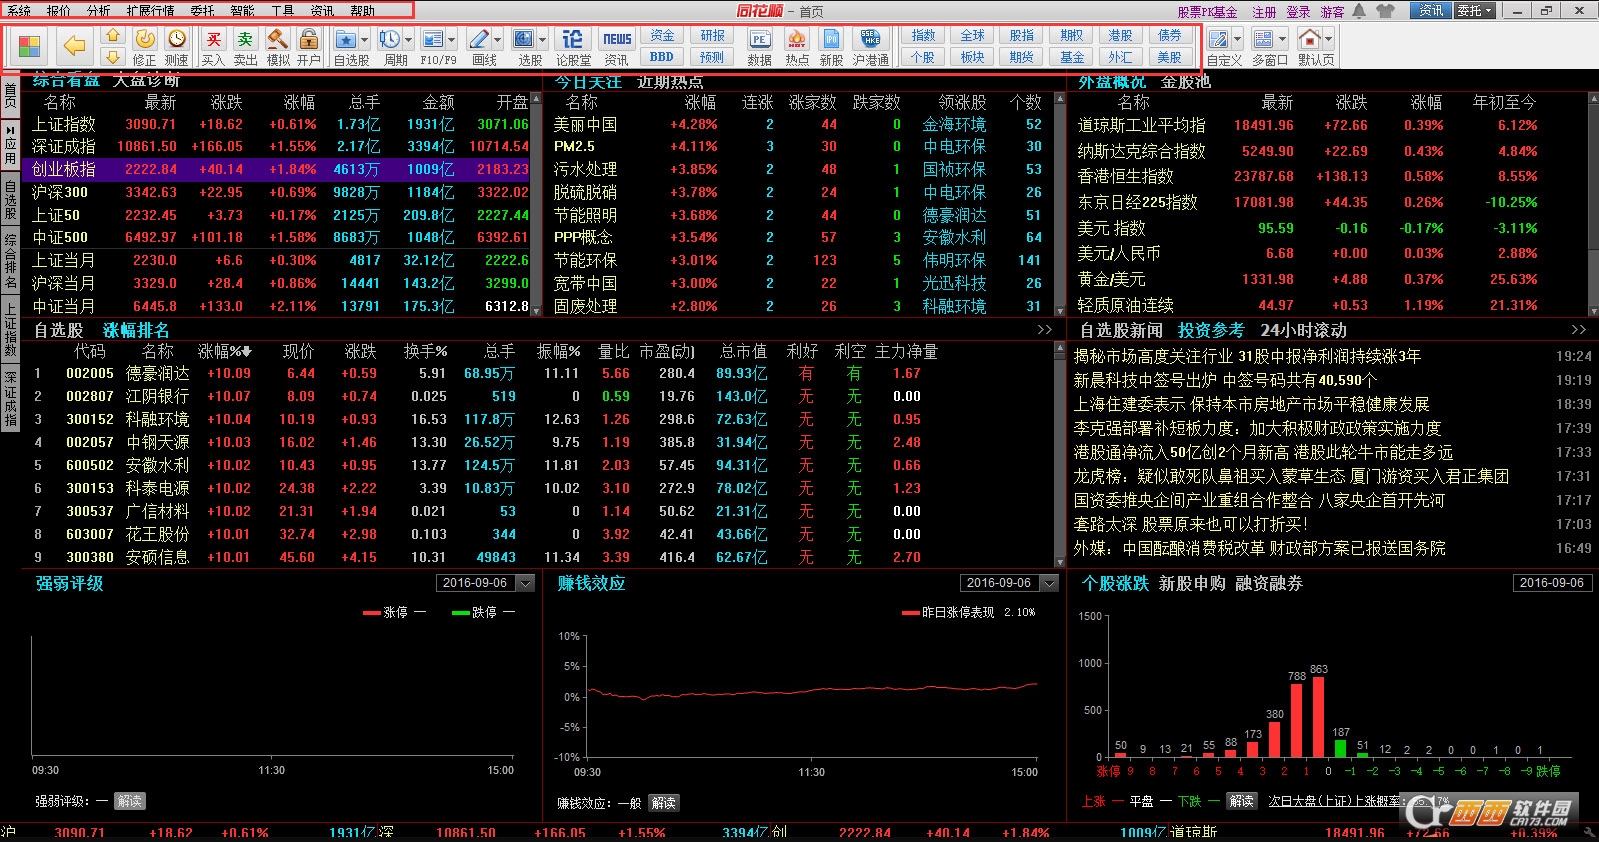Open the 强弱评级 date dropdown

pos(525,583)
